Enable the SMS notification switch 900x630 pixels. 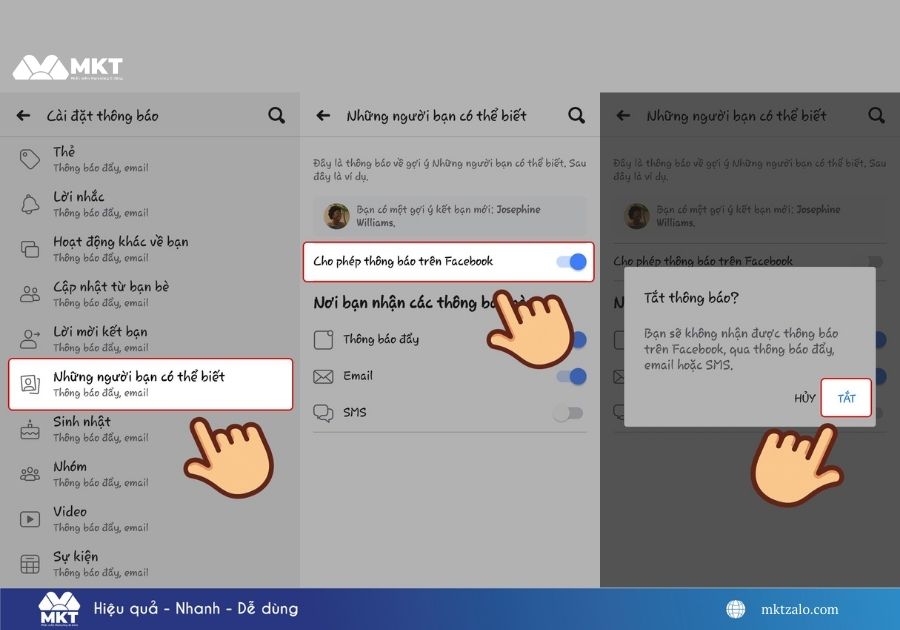[567, 411]
